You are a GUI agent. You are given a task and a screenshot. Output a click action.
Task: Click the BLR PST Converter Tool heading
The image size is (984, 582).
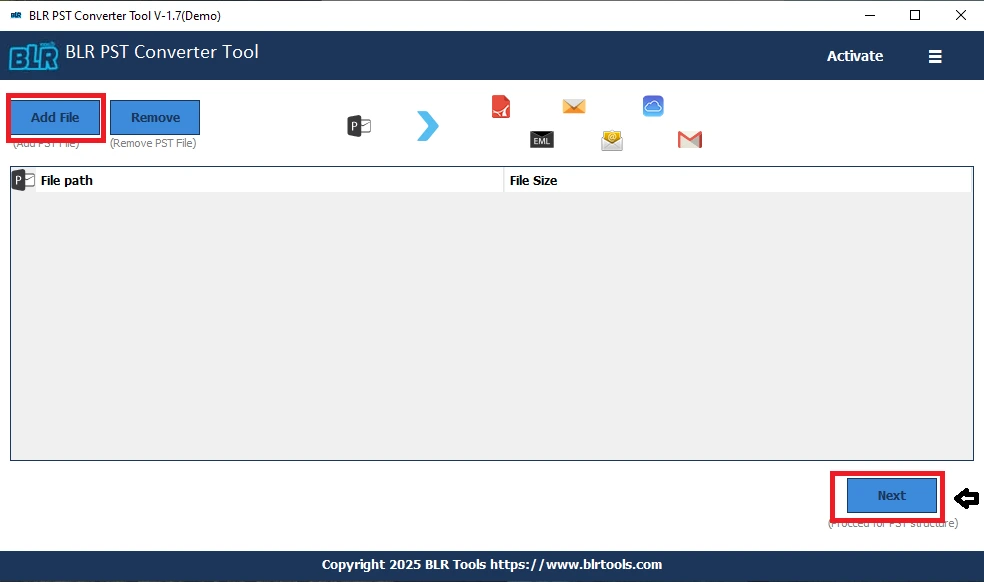(162, 51)
